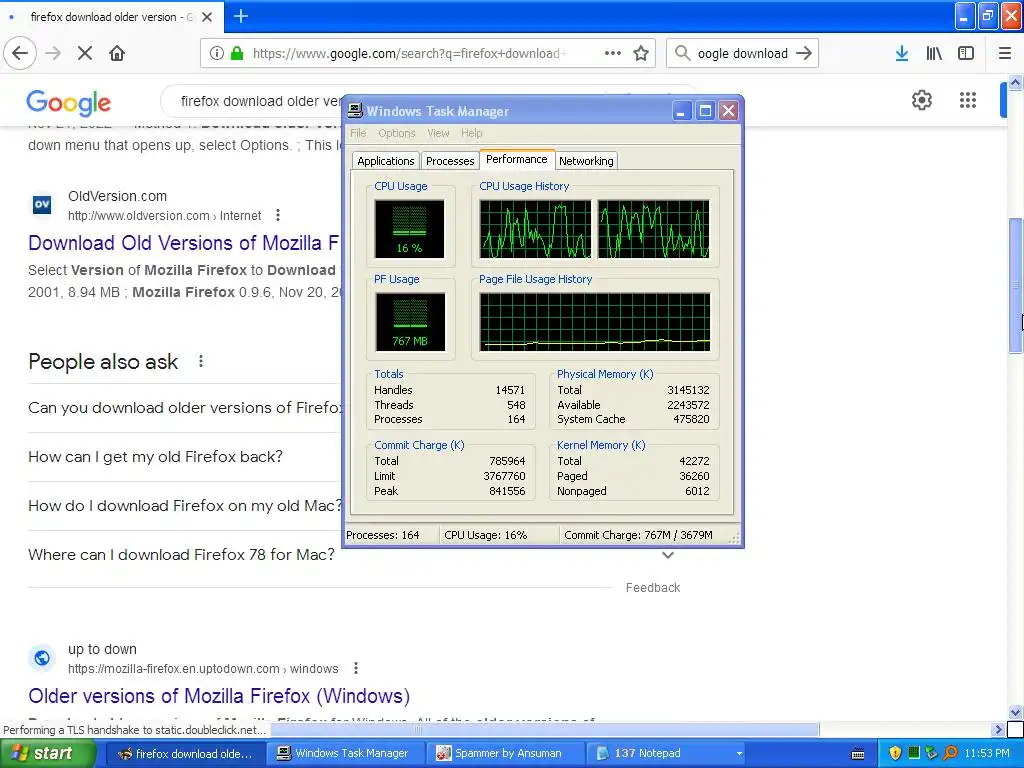Open the Firefox home page icon
Image resolution: width=1024 pixels, height=768 pixels.
117,54
